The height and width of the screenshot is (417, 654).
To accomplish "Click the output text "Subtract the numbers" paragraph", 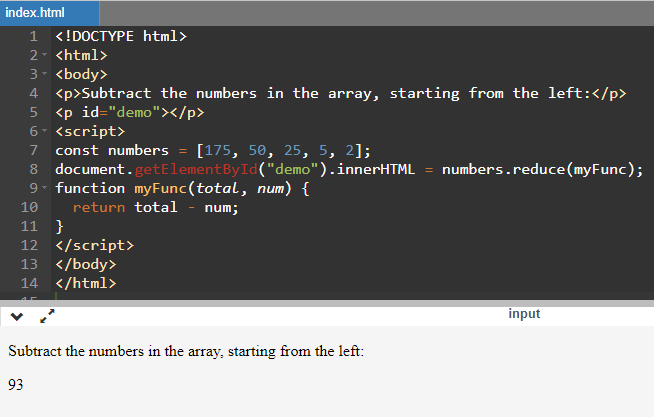I will point(187,352).
